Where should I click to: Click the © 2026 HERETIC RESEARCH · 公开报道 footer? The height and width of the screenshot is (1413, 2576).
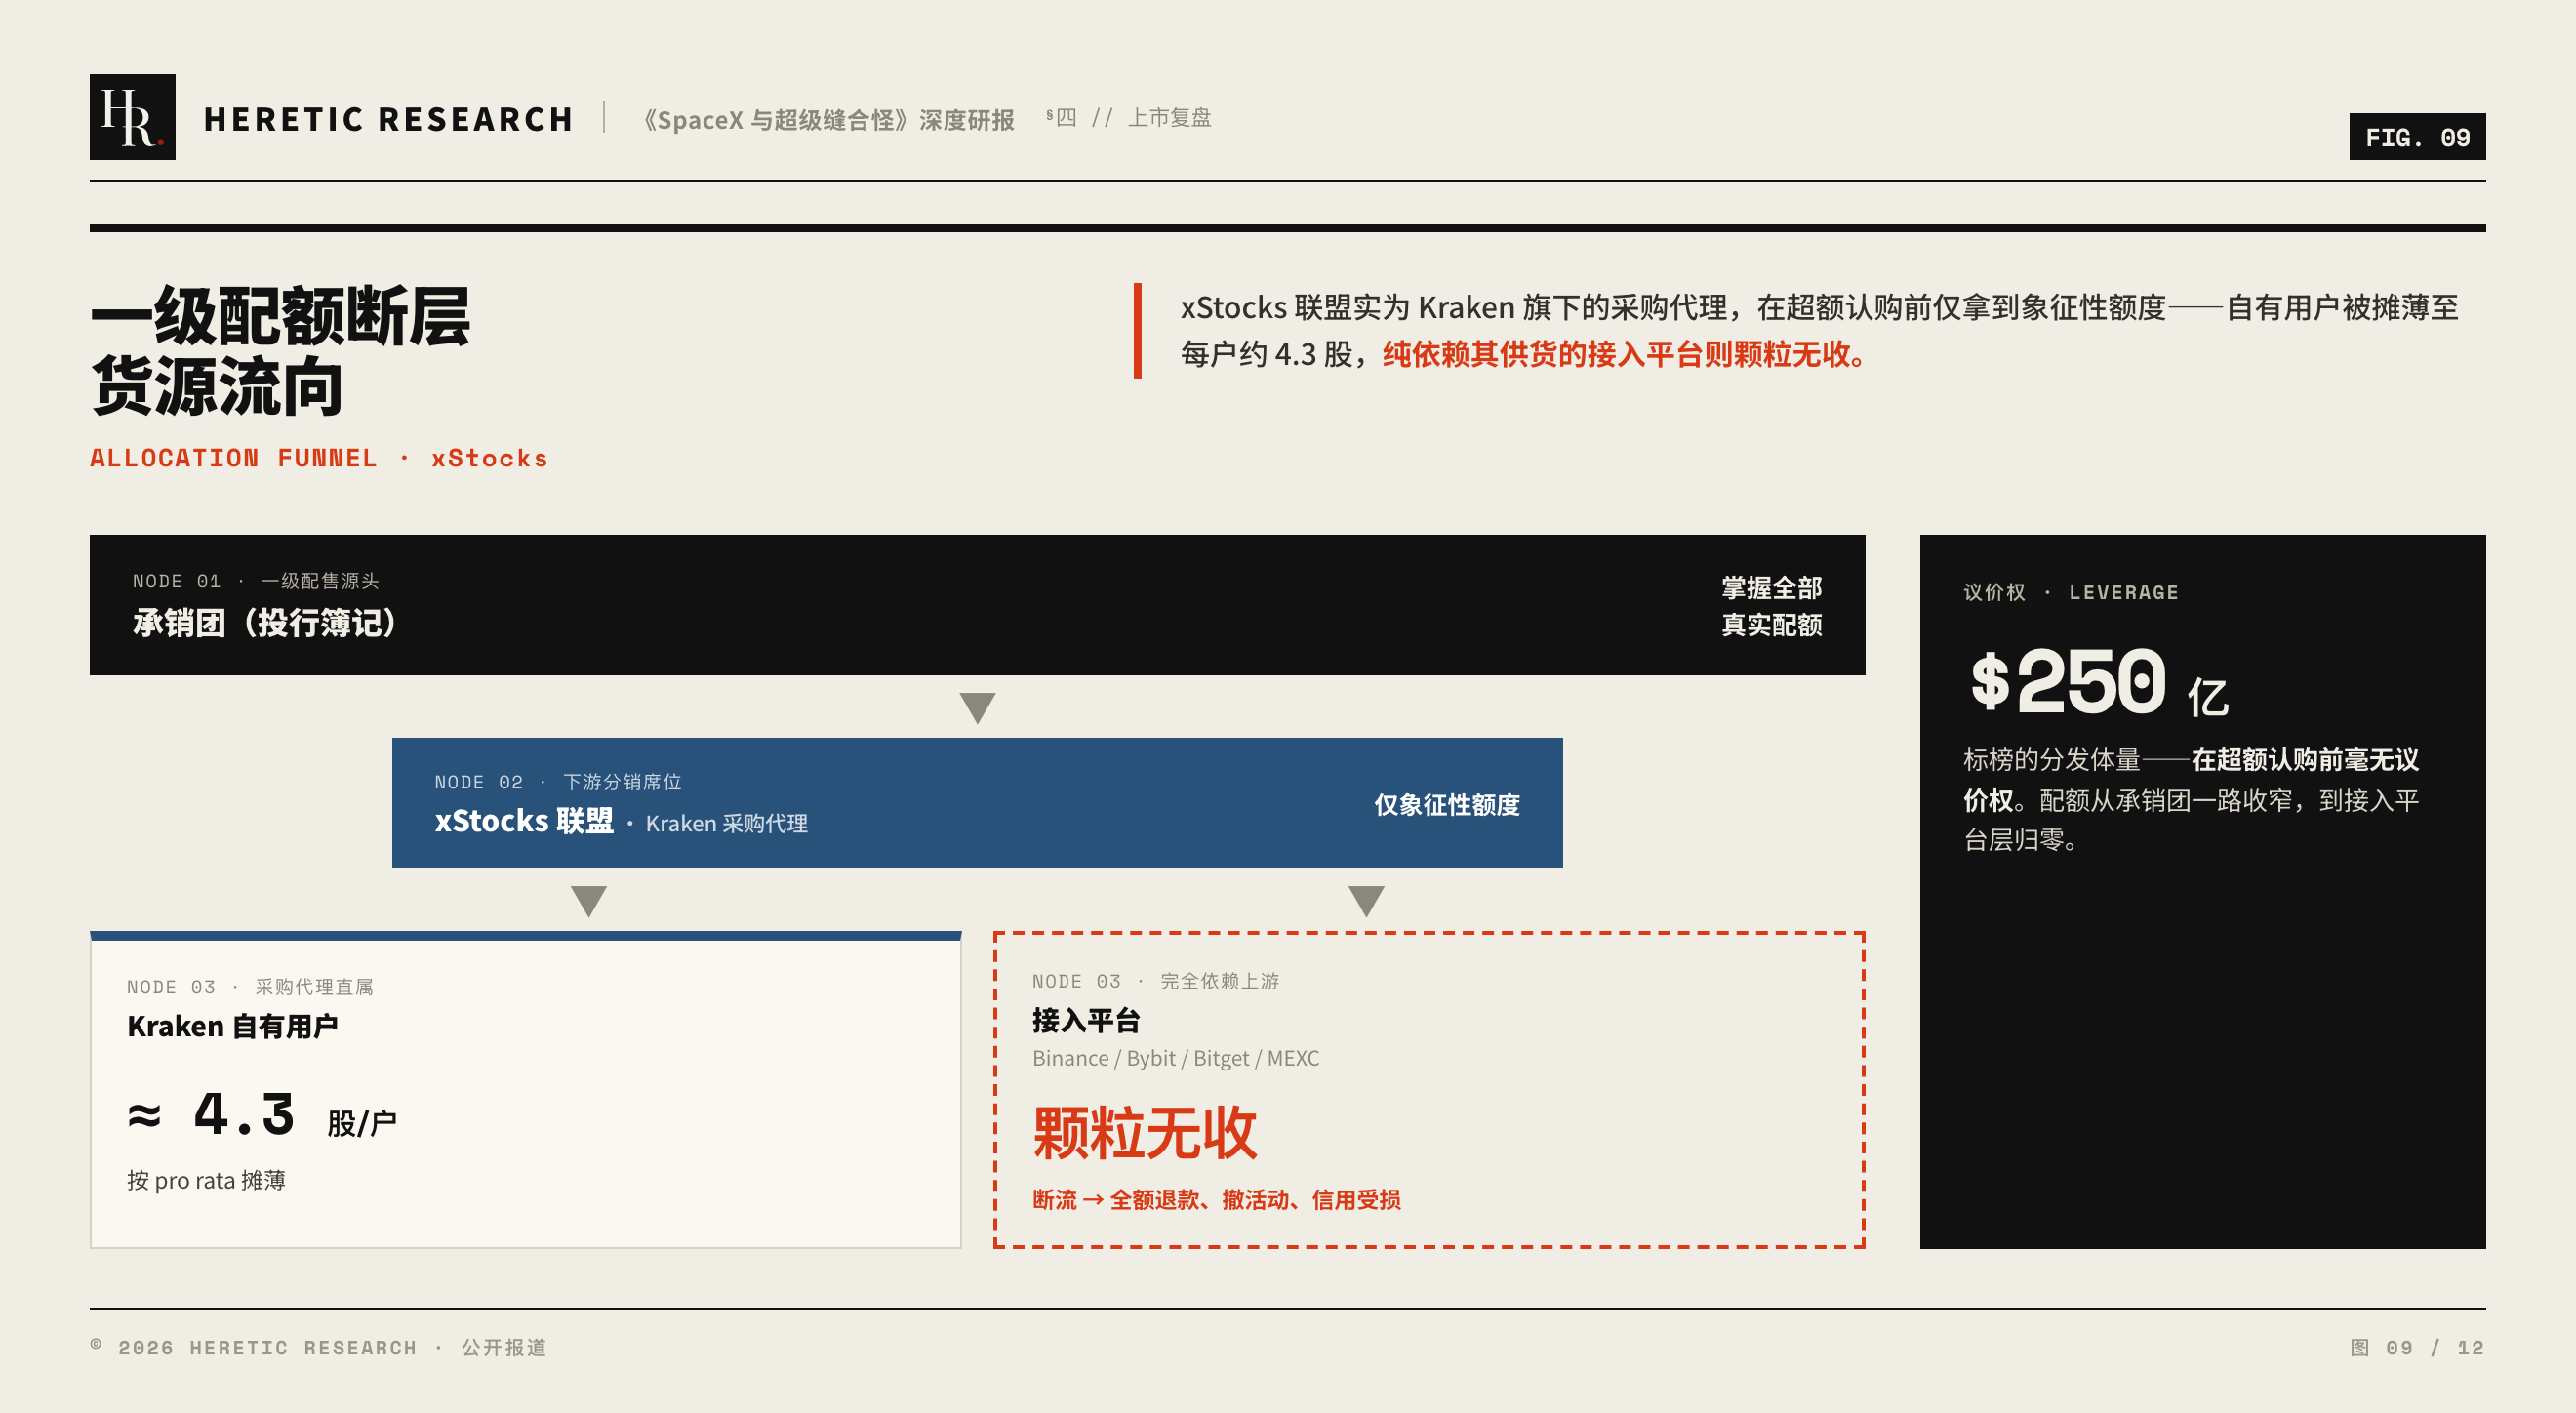coord(318,1347)
